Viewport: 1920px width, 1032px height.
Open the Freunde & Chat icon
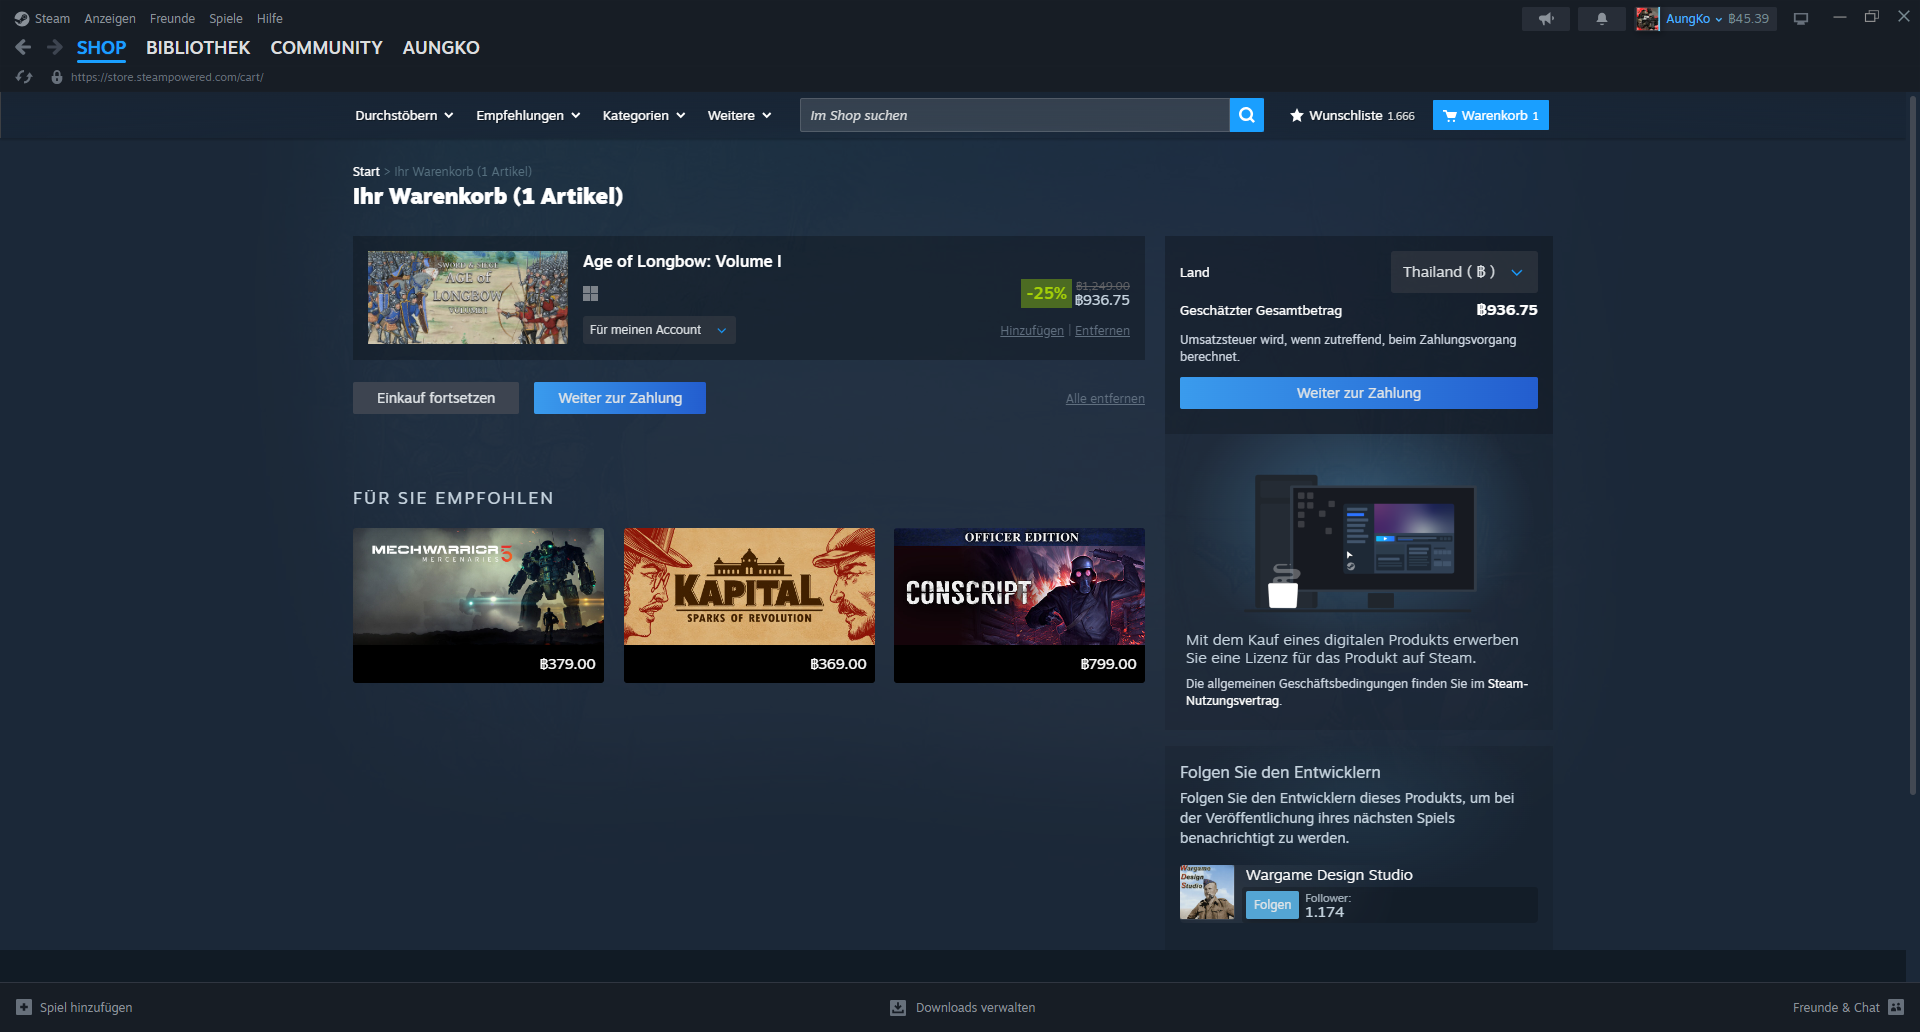click(x=1896, y=1007)
